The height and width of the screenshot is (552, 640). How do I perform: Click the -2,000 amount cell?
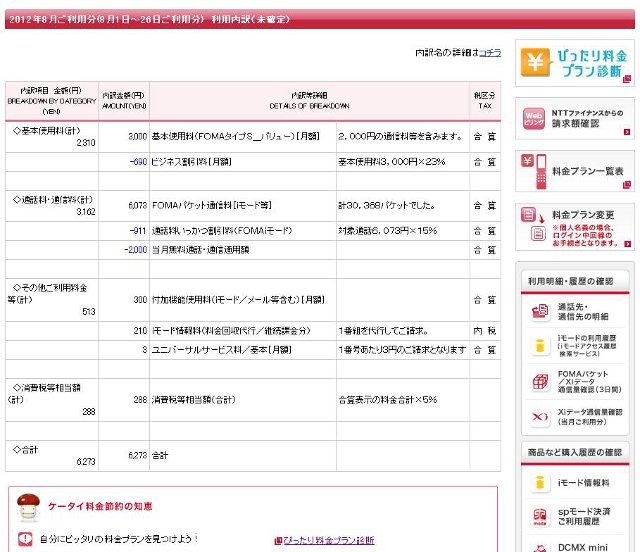tap(124, 250)
